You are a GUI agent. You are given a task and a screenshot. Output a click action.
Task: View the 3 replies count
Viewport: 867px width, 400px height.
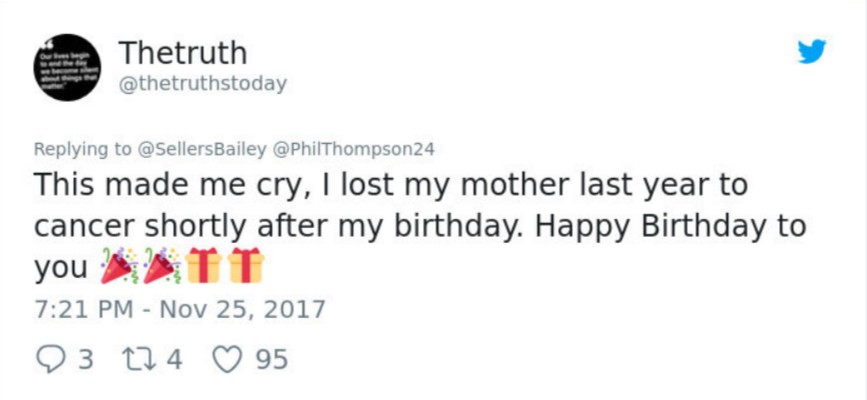coord(86,358)
